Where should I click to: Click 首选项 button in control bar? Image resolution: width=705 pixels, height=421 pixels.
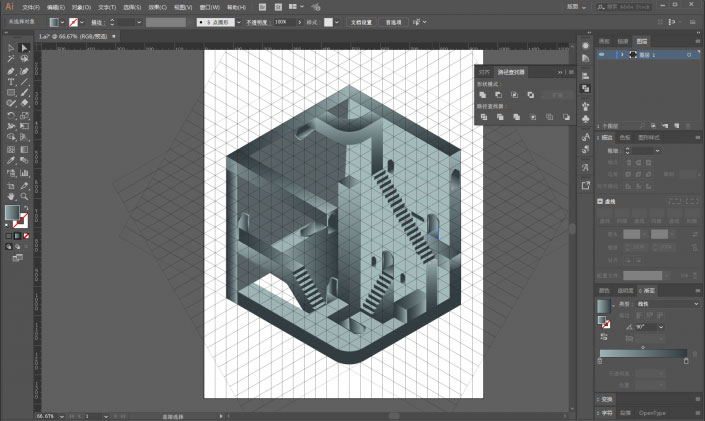click(393, 22)
